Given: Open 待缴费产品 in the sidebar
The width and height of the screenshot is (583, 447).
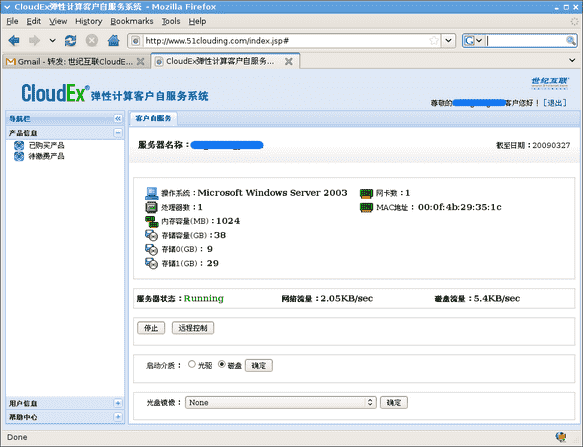Looking at the screenshot, I should pos(47,156).
